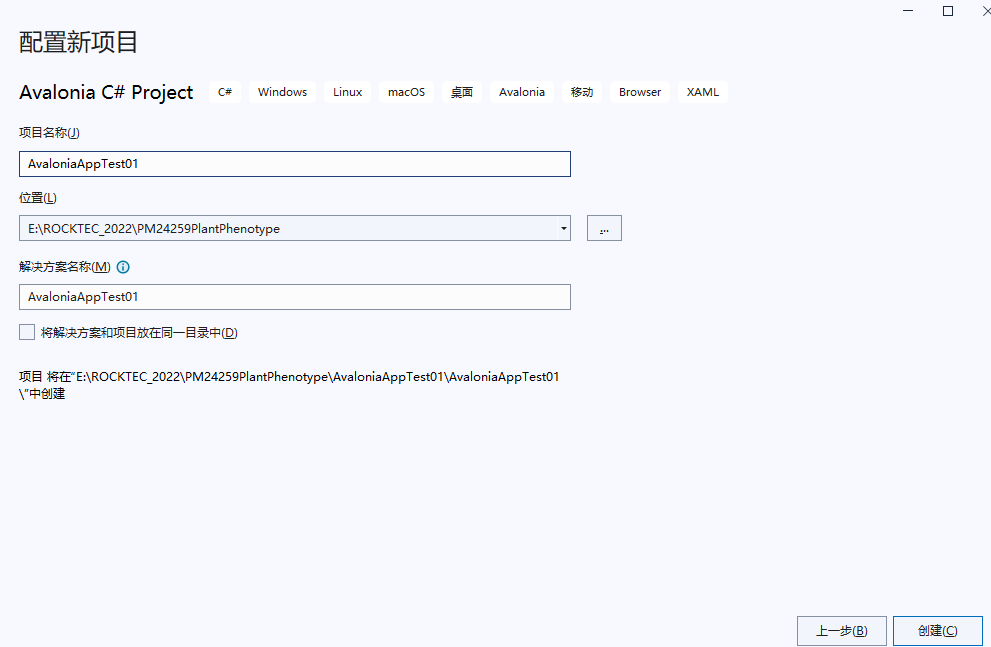Go back with 上一步(B) button
The height and width of the screenshot is (647, 991).
842,631
